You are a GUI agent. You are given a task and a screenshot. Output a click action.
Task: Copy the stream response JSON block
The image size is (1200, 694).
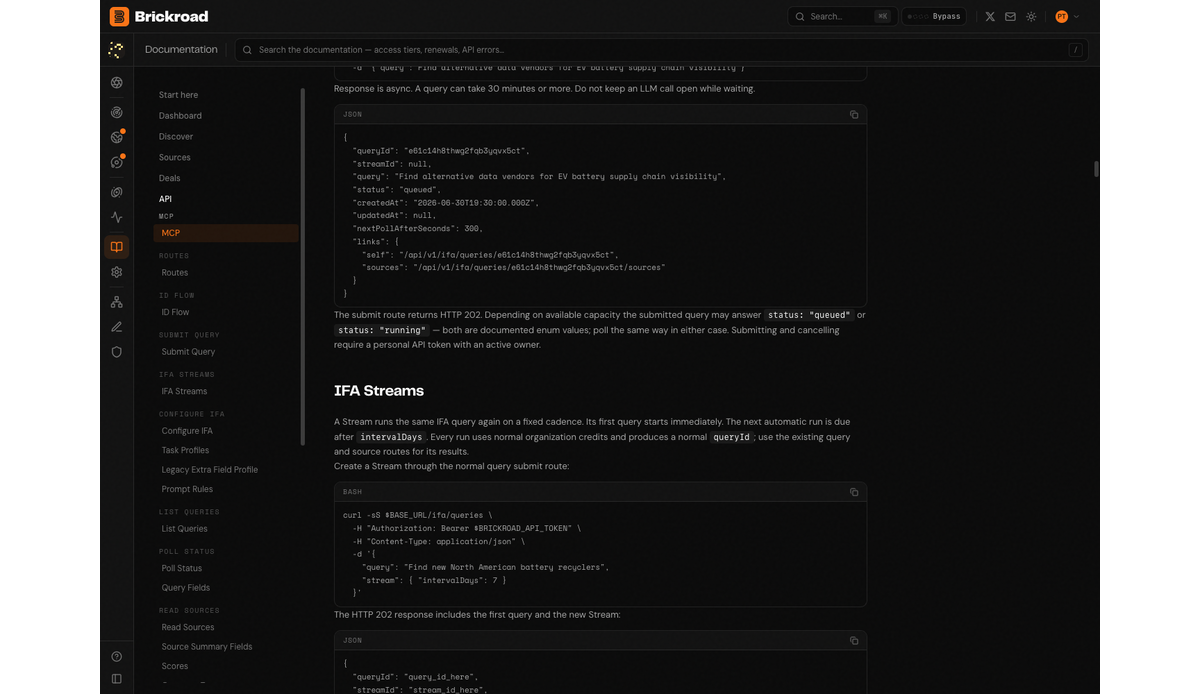854,641
